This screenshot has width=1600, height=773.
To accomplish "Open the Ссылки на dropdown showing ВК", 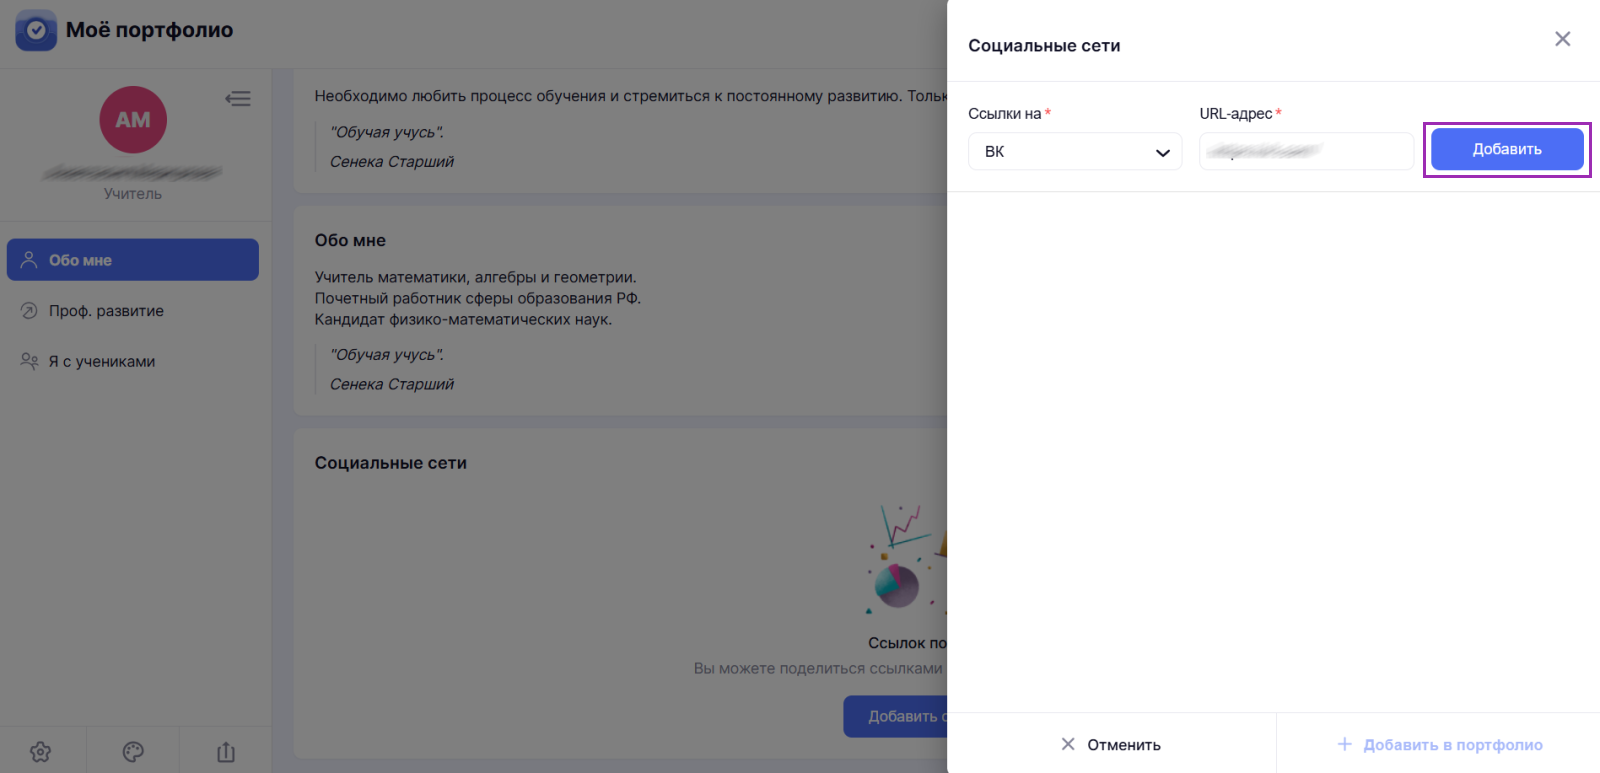I will tap(1075, 152).
